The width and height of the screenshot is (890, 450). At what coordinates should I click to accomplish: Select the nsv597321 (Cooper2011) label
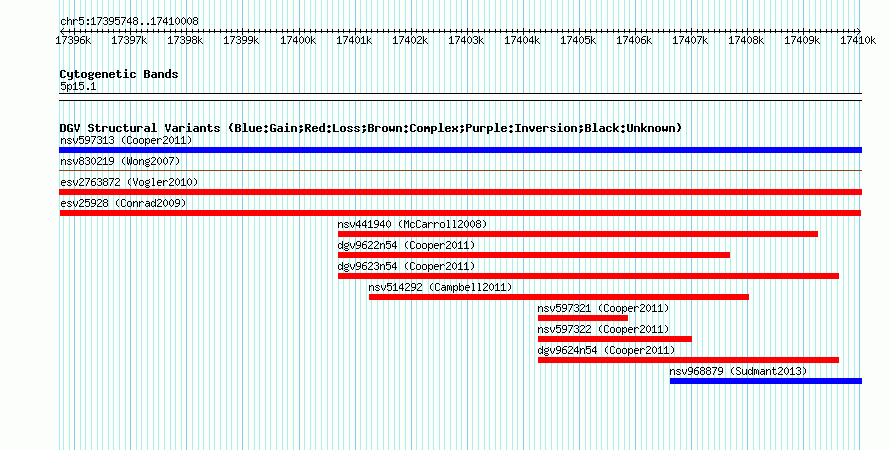(x=603, y=308)
